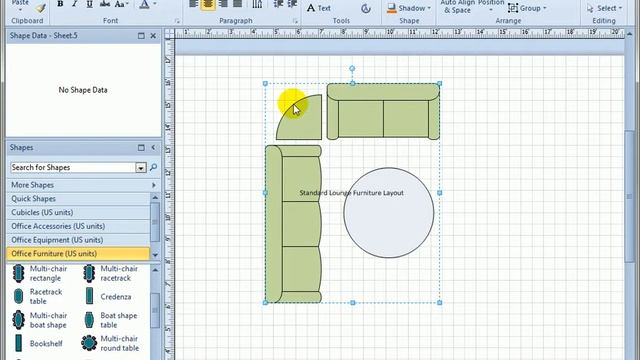Select the Text tool

pos(319,8)
